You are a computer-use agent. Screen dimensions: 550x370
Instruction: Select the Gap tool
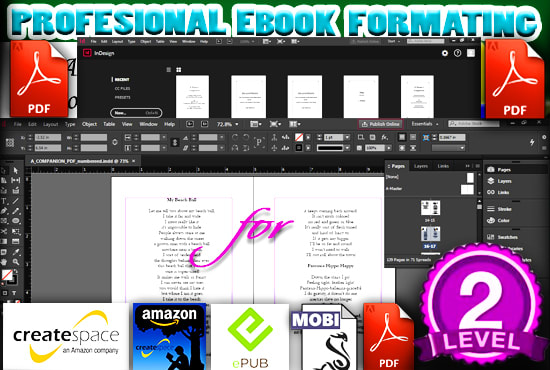click(15, 180)
